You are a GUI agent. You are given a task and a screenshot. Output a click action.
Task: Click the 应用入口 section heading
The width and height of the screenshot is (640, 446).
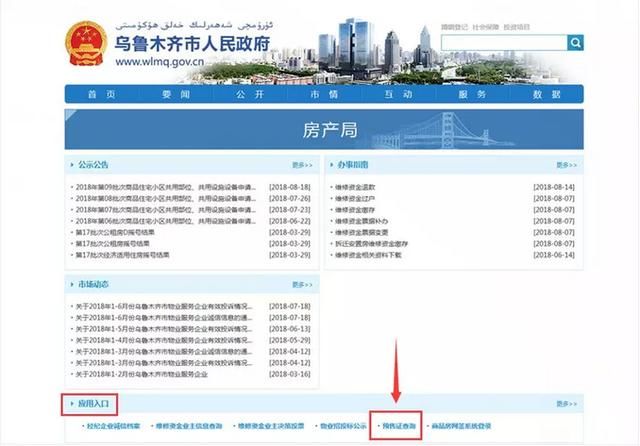[93, 404]
